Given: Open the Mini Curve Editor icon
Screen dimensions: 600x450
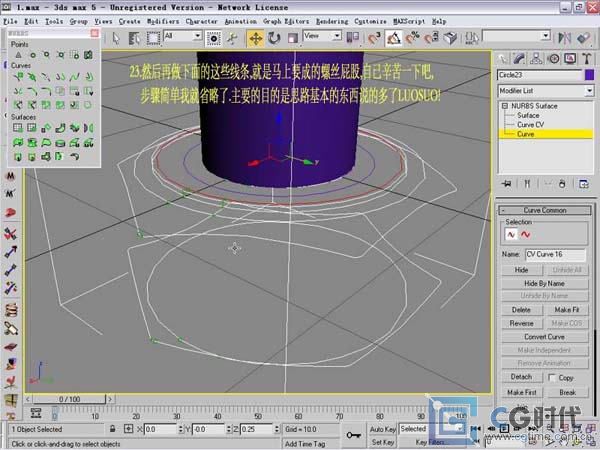Looking at the screenshot, I should click(36, 413).
